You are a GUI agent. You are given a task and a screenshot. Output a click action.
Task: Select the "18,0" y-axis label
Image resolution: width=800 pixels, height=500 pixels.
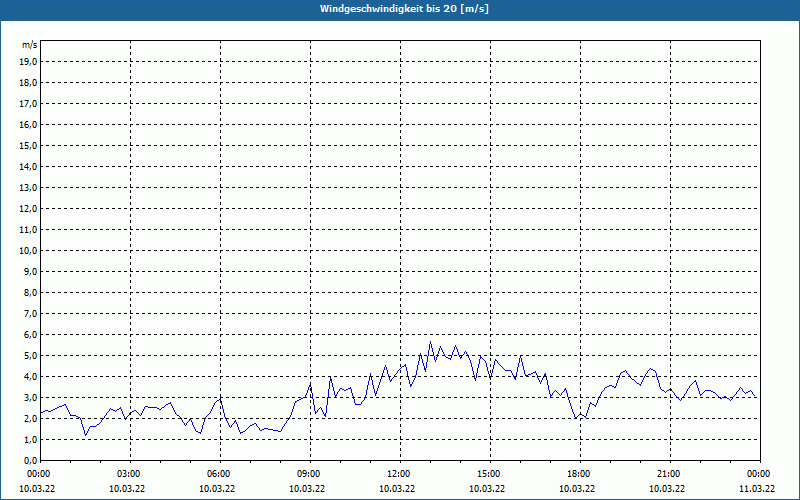pos(29,83)
